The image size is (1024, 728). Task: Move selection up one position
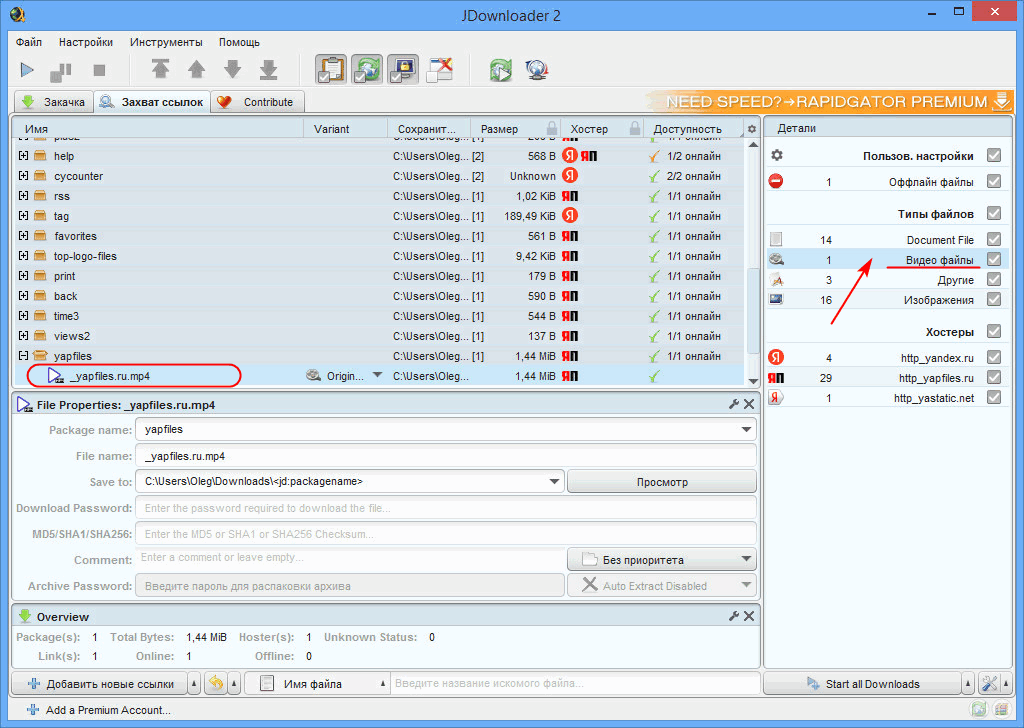pos(197,69)
